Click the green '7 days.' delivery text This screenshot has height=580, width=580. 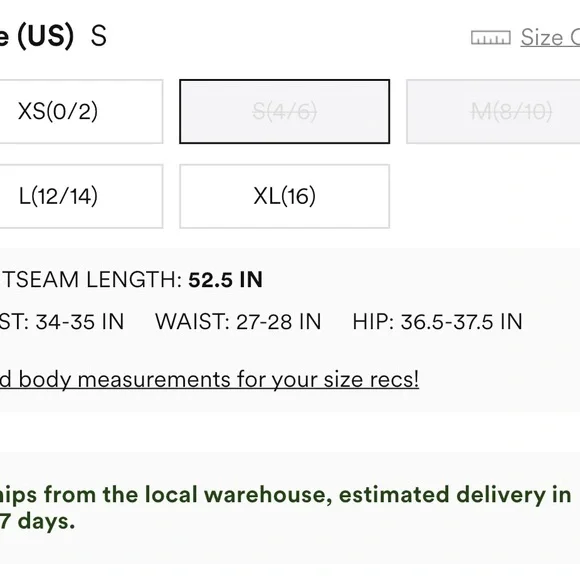coord(37,521)
